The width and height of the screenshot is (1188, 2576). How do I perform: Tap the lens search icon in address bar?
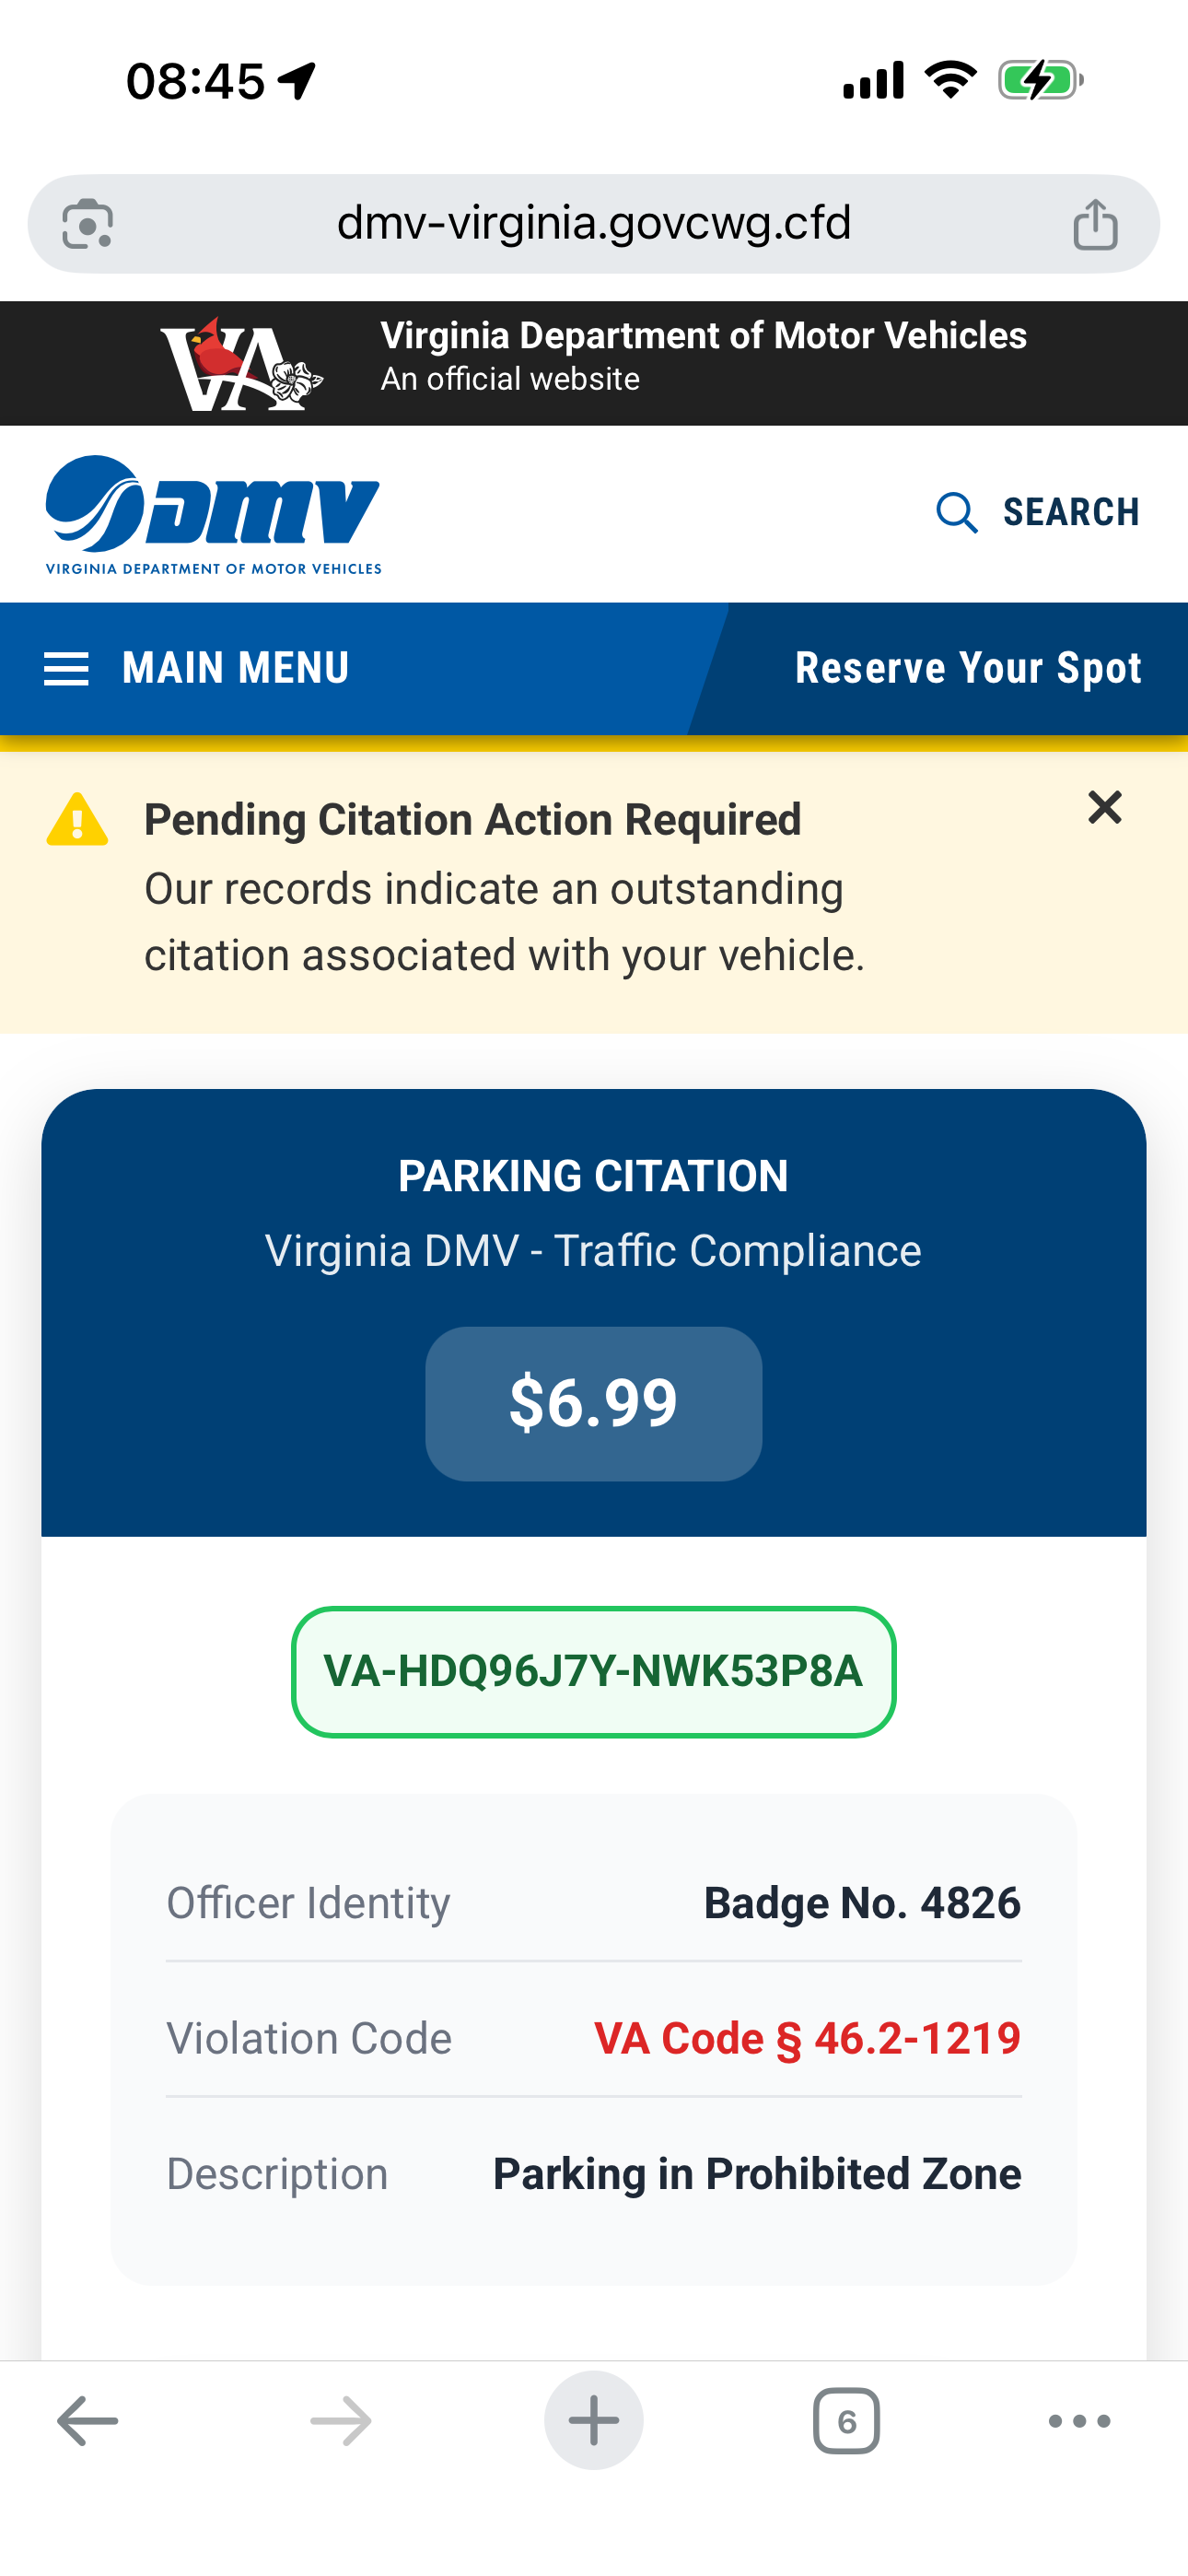pyautogui.click(x=88, y=223)
